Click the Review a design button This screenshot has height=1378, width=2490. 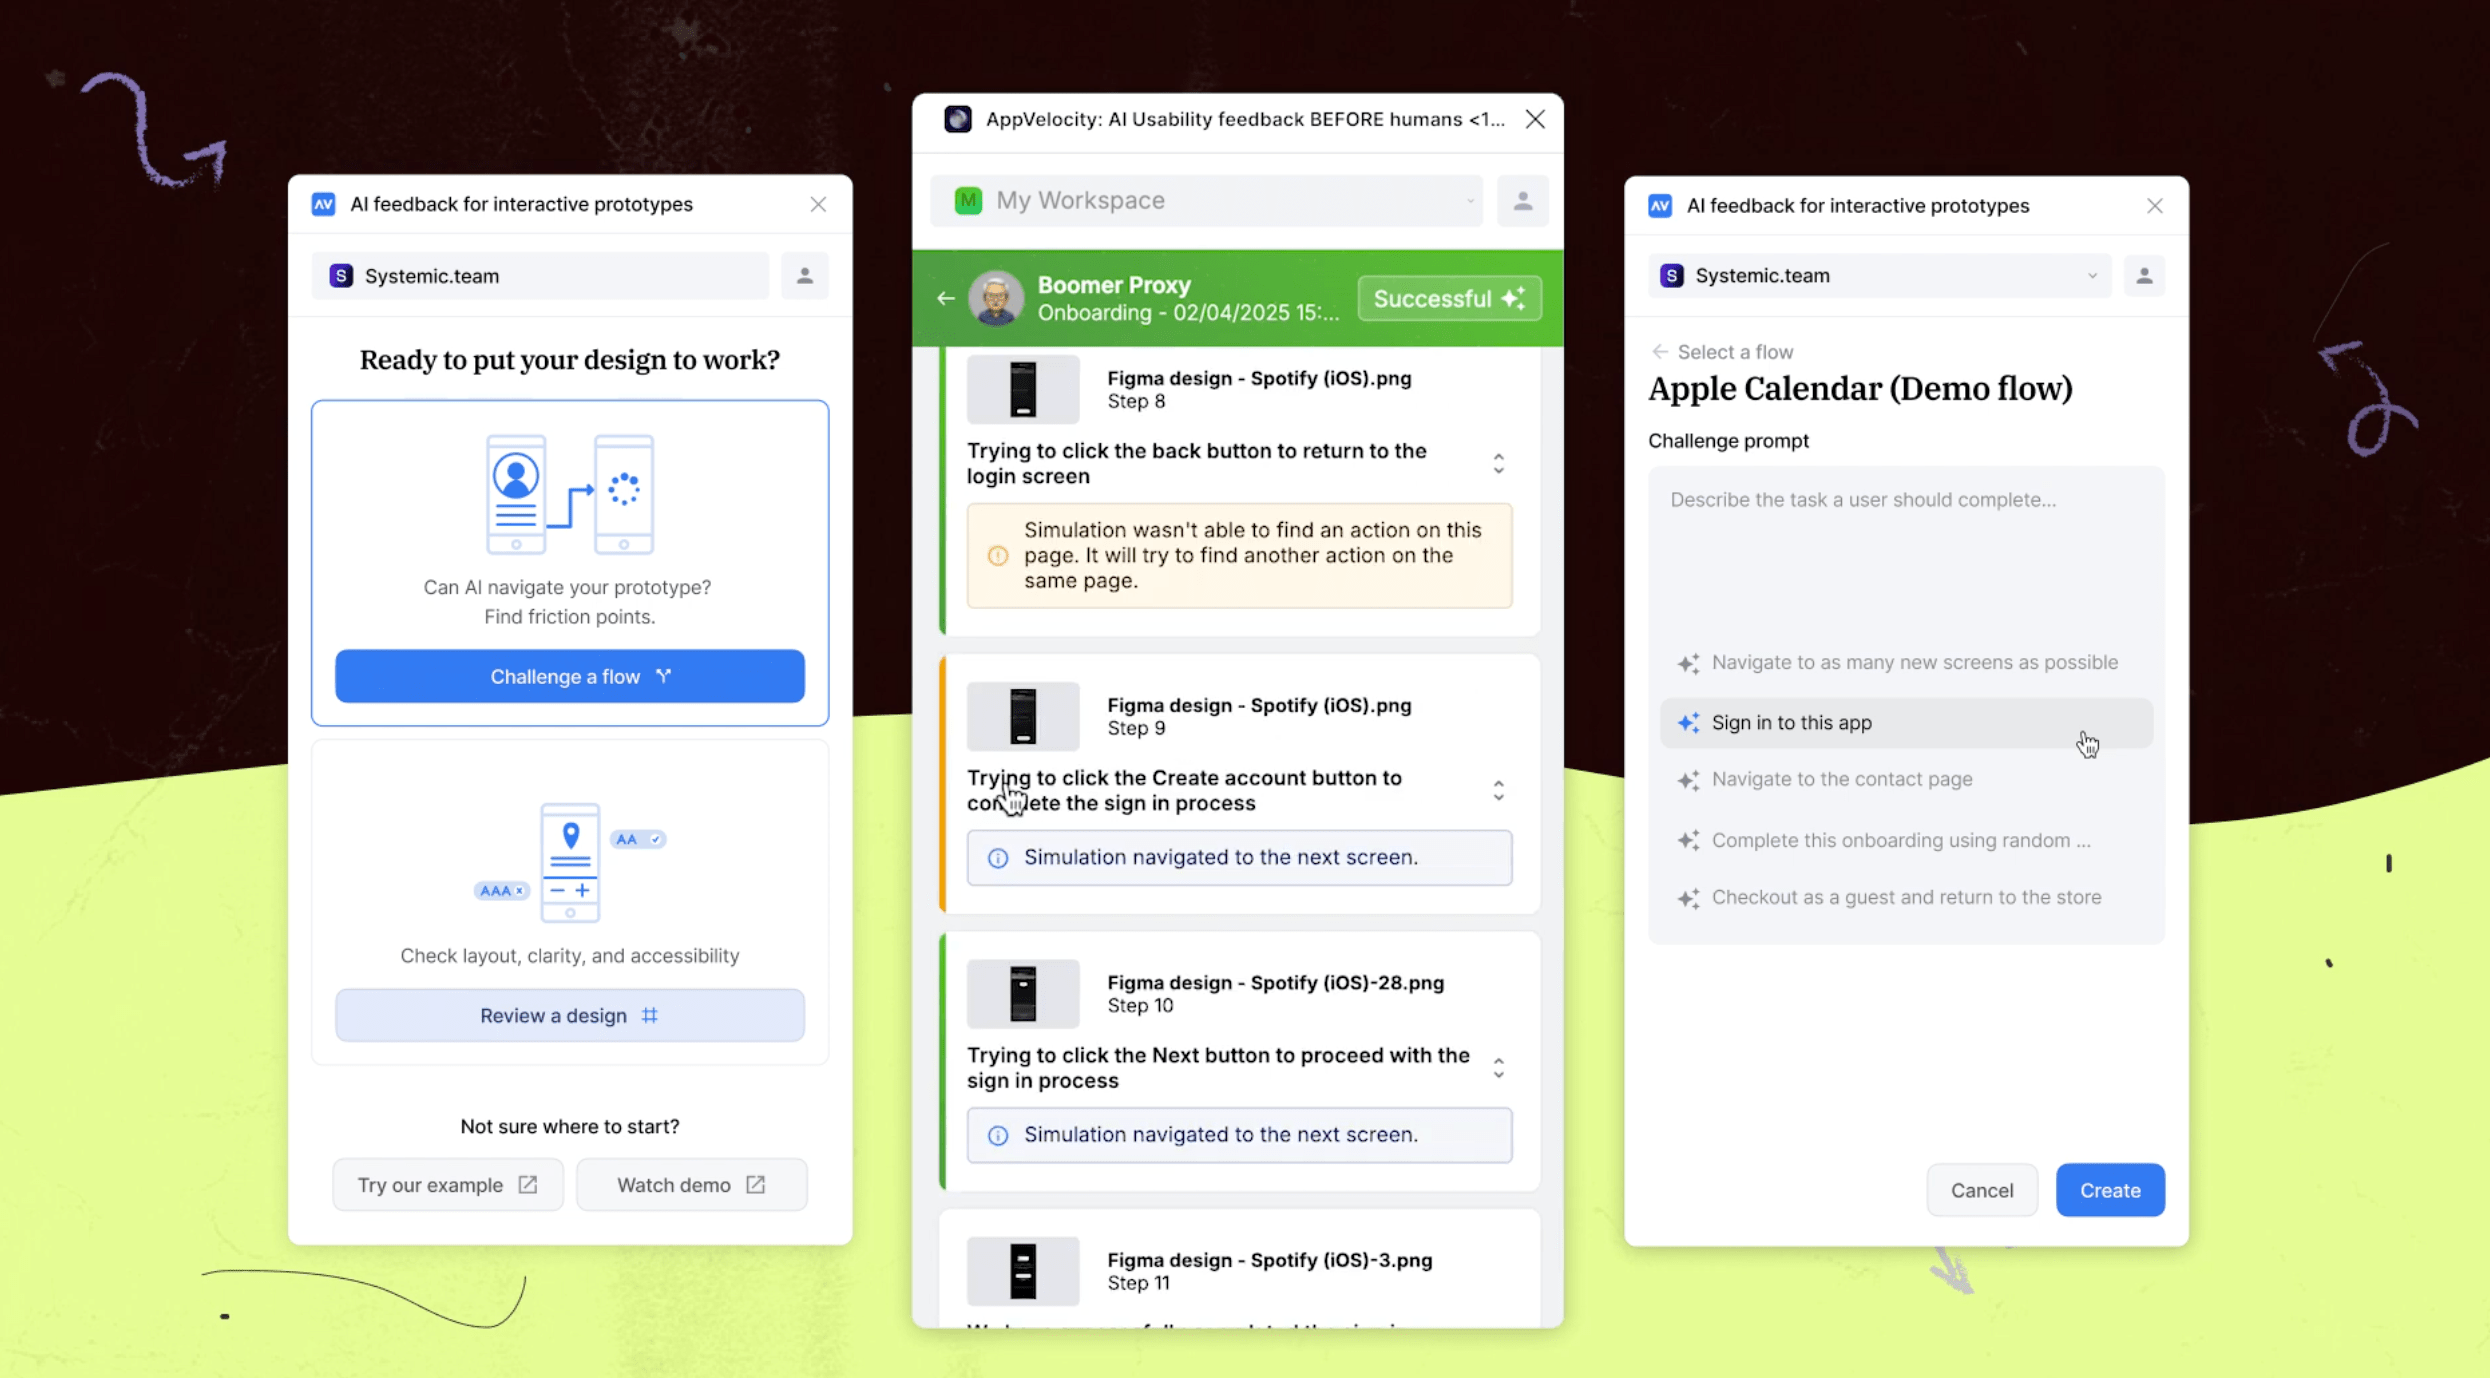pos(569,1016)
